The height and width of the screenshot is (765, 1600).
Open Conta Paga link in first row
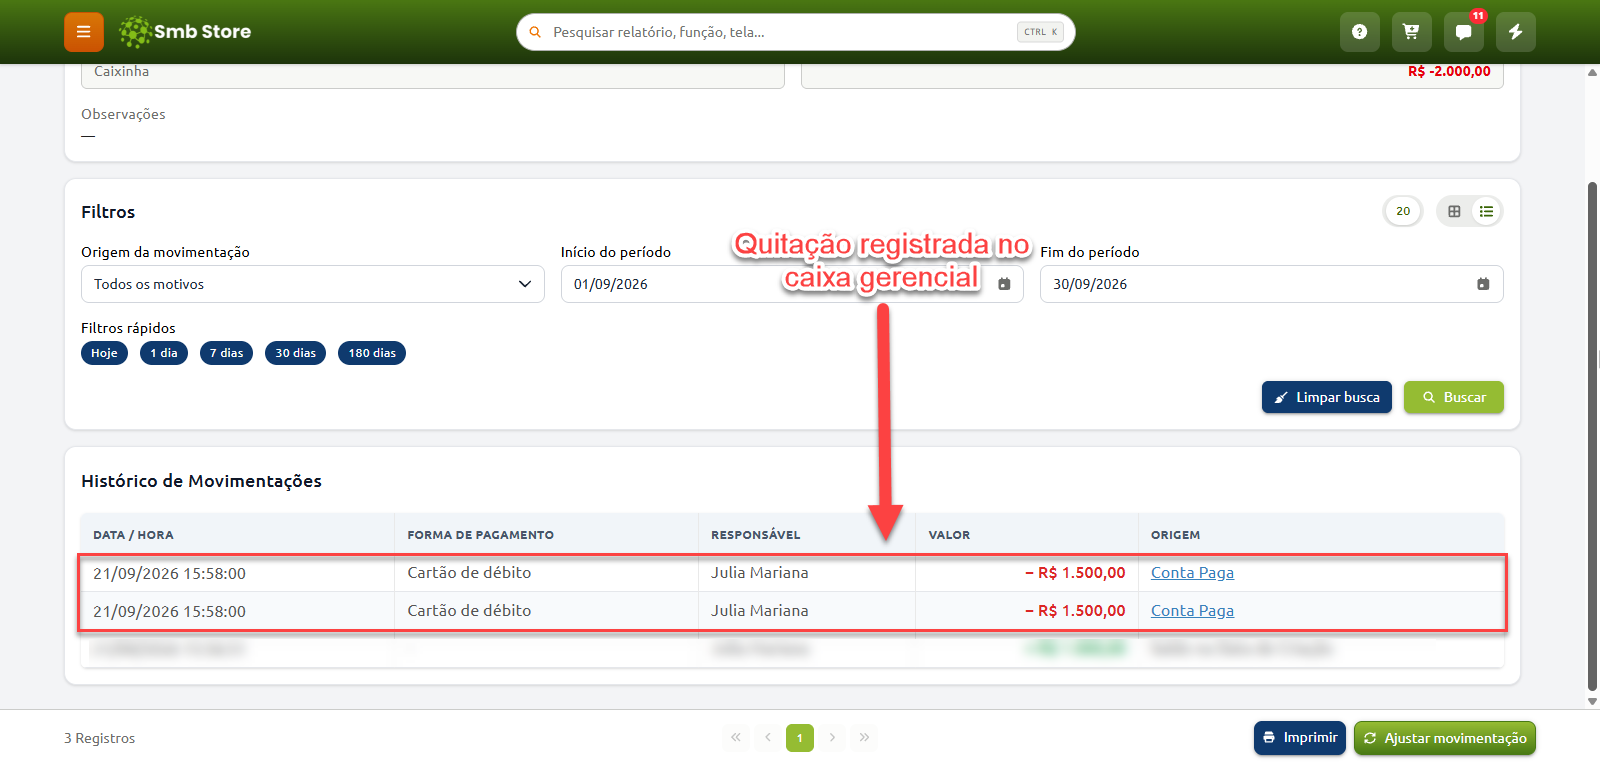[x=1192, y=573]
